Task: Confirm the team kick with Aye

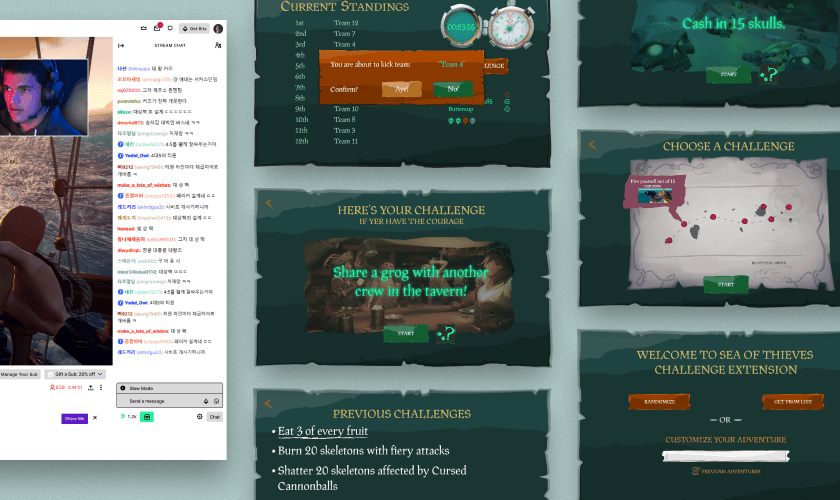Action: [x=402, y=89]
